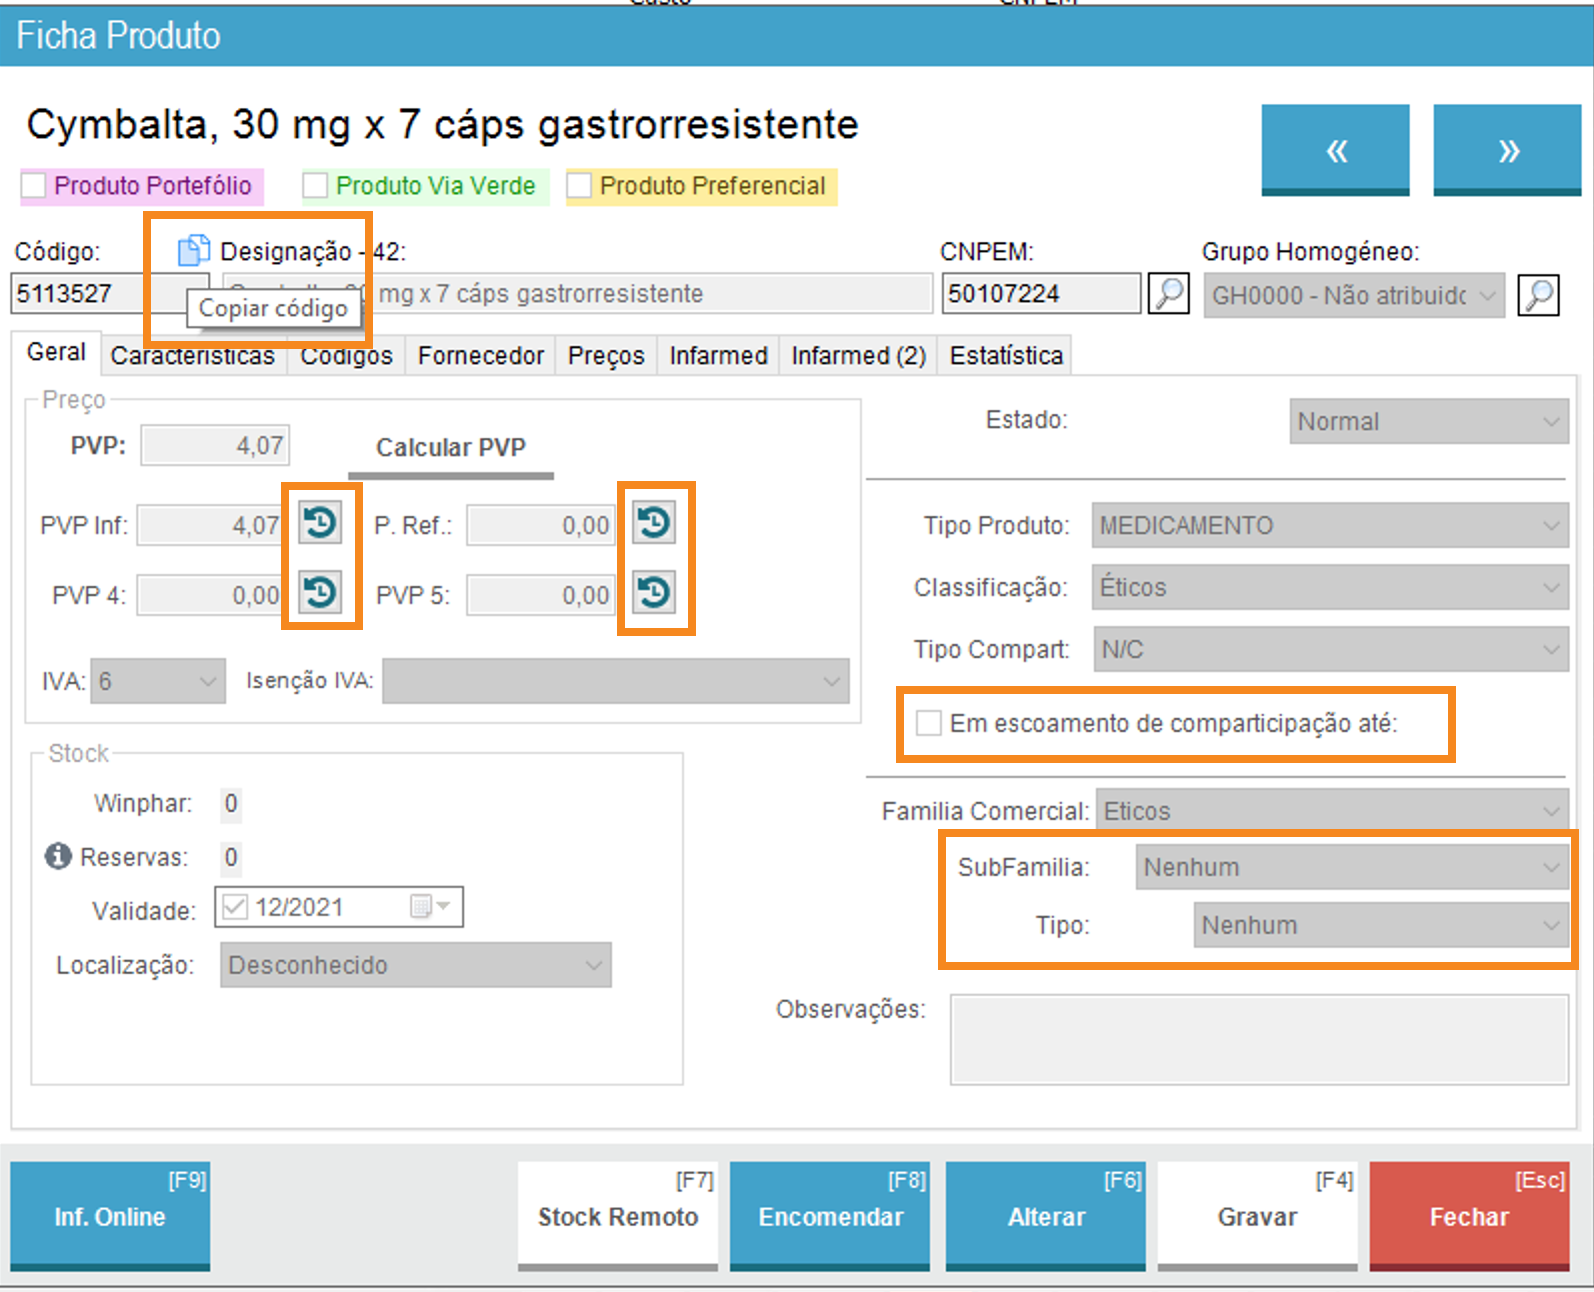Open history icon beside PVP 5 field
This screenshot has width=1594, height=1292.
[x=654, y=593]
